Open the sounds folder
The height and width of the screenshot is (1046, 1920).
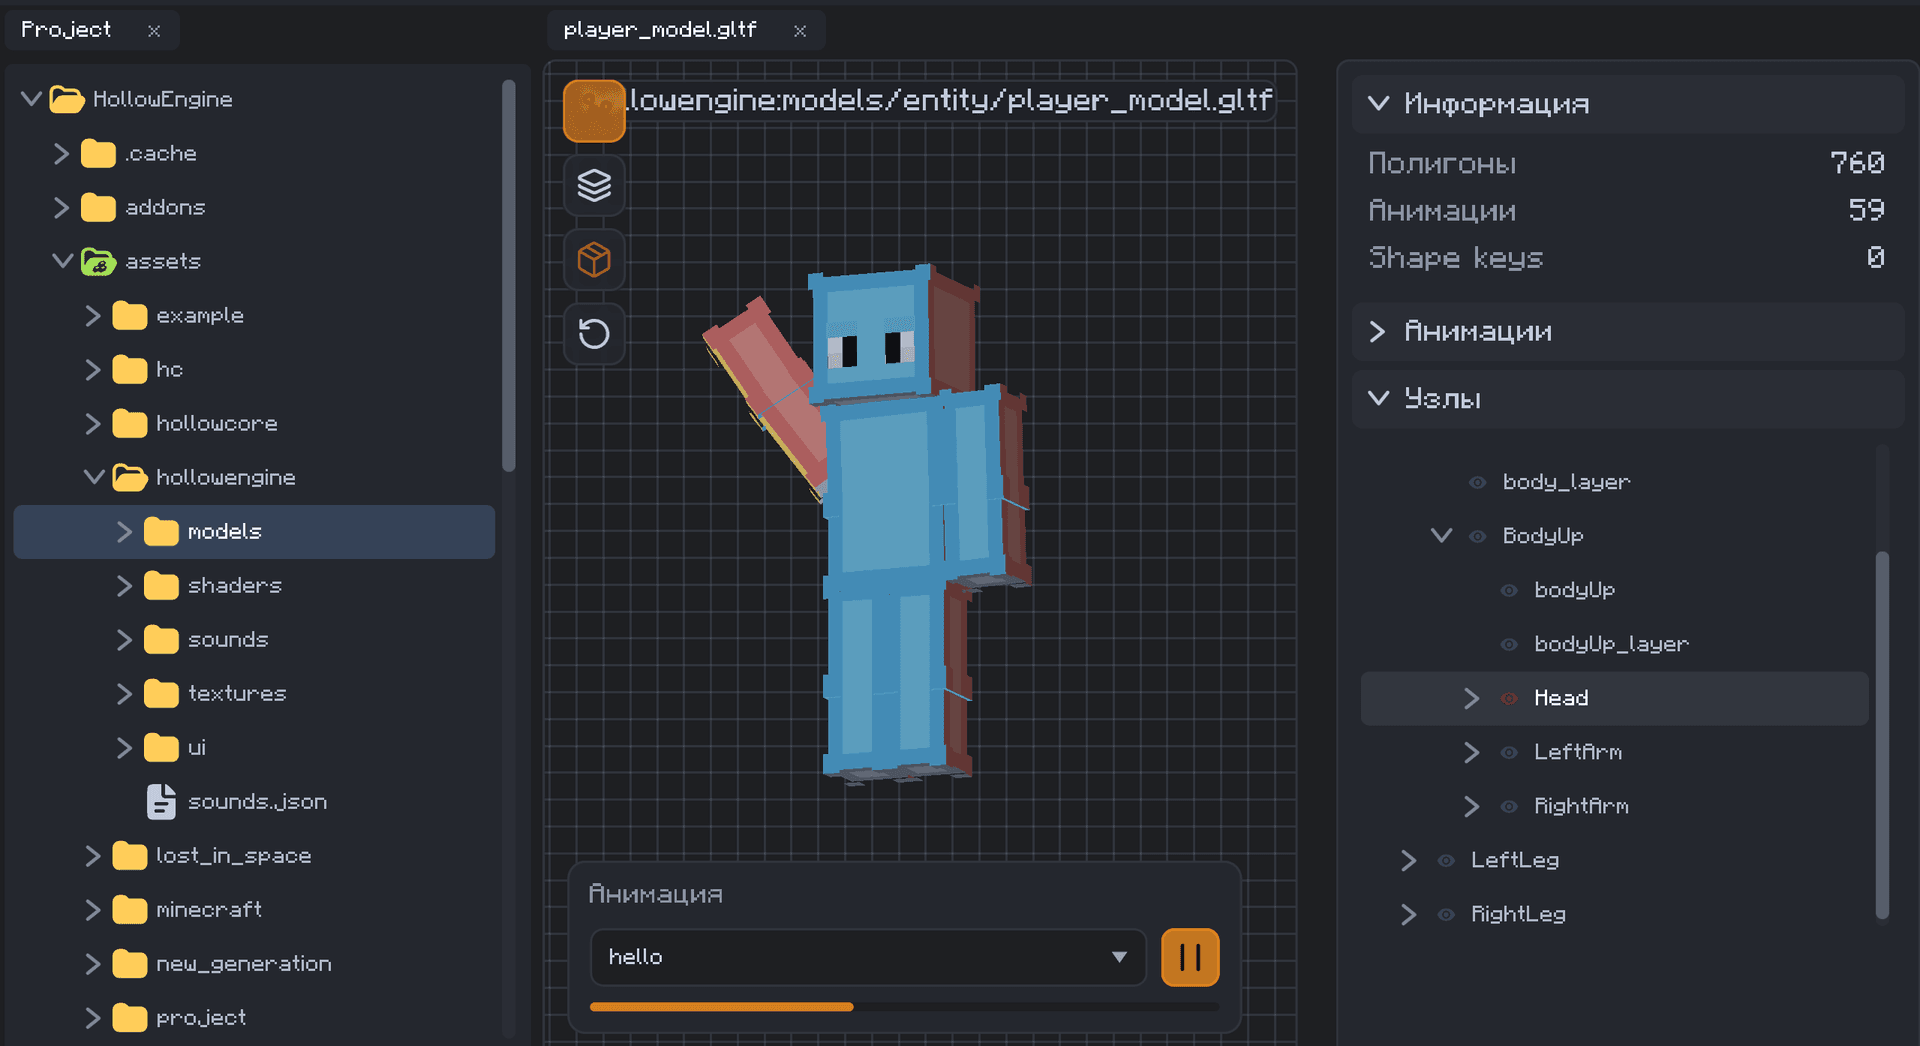[228, 639]
